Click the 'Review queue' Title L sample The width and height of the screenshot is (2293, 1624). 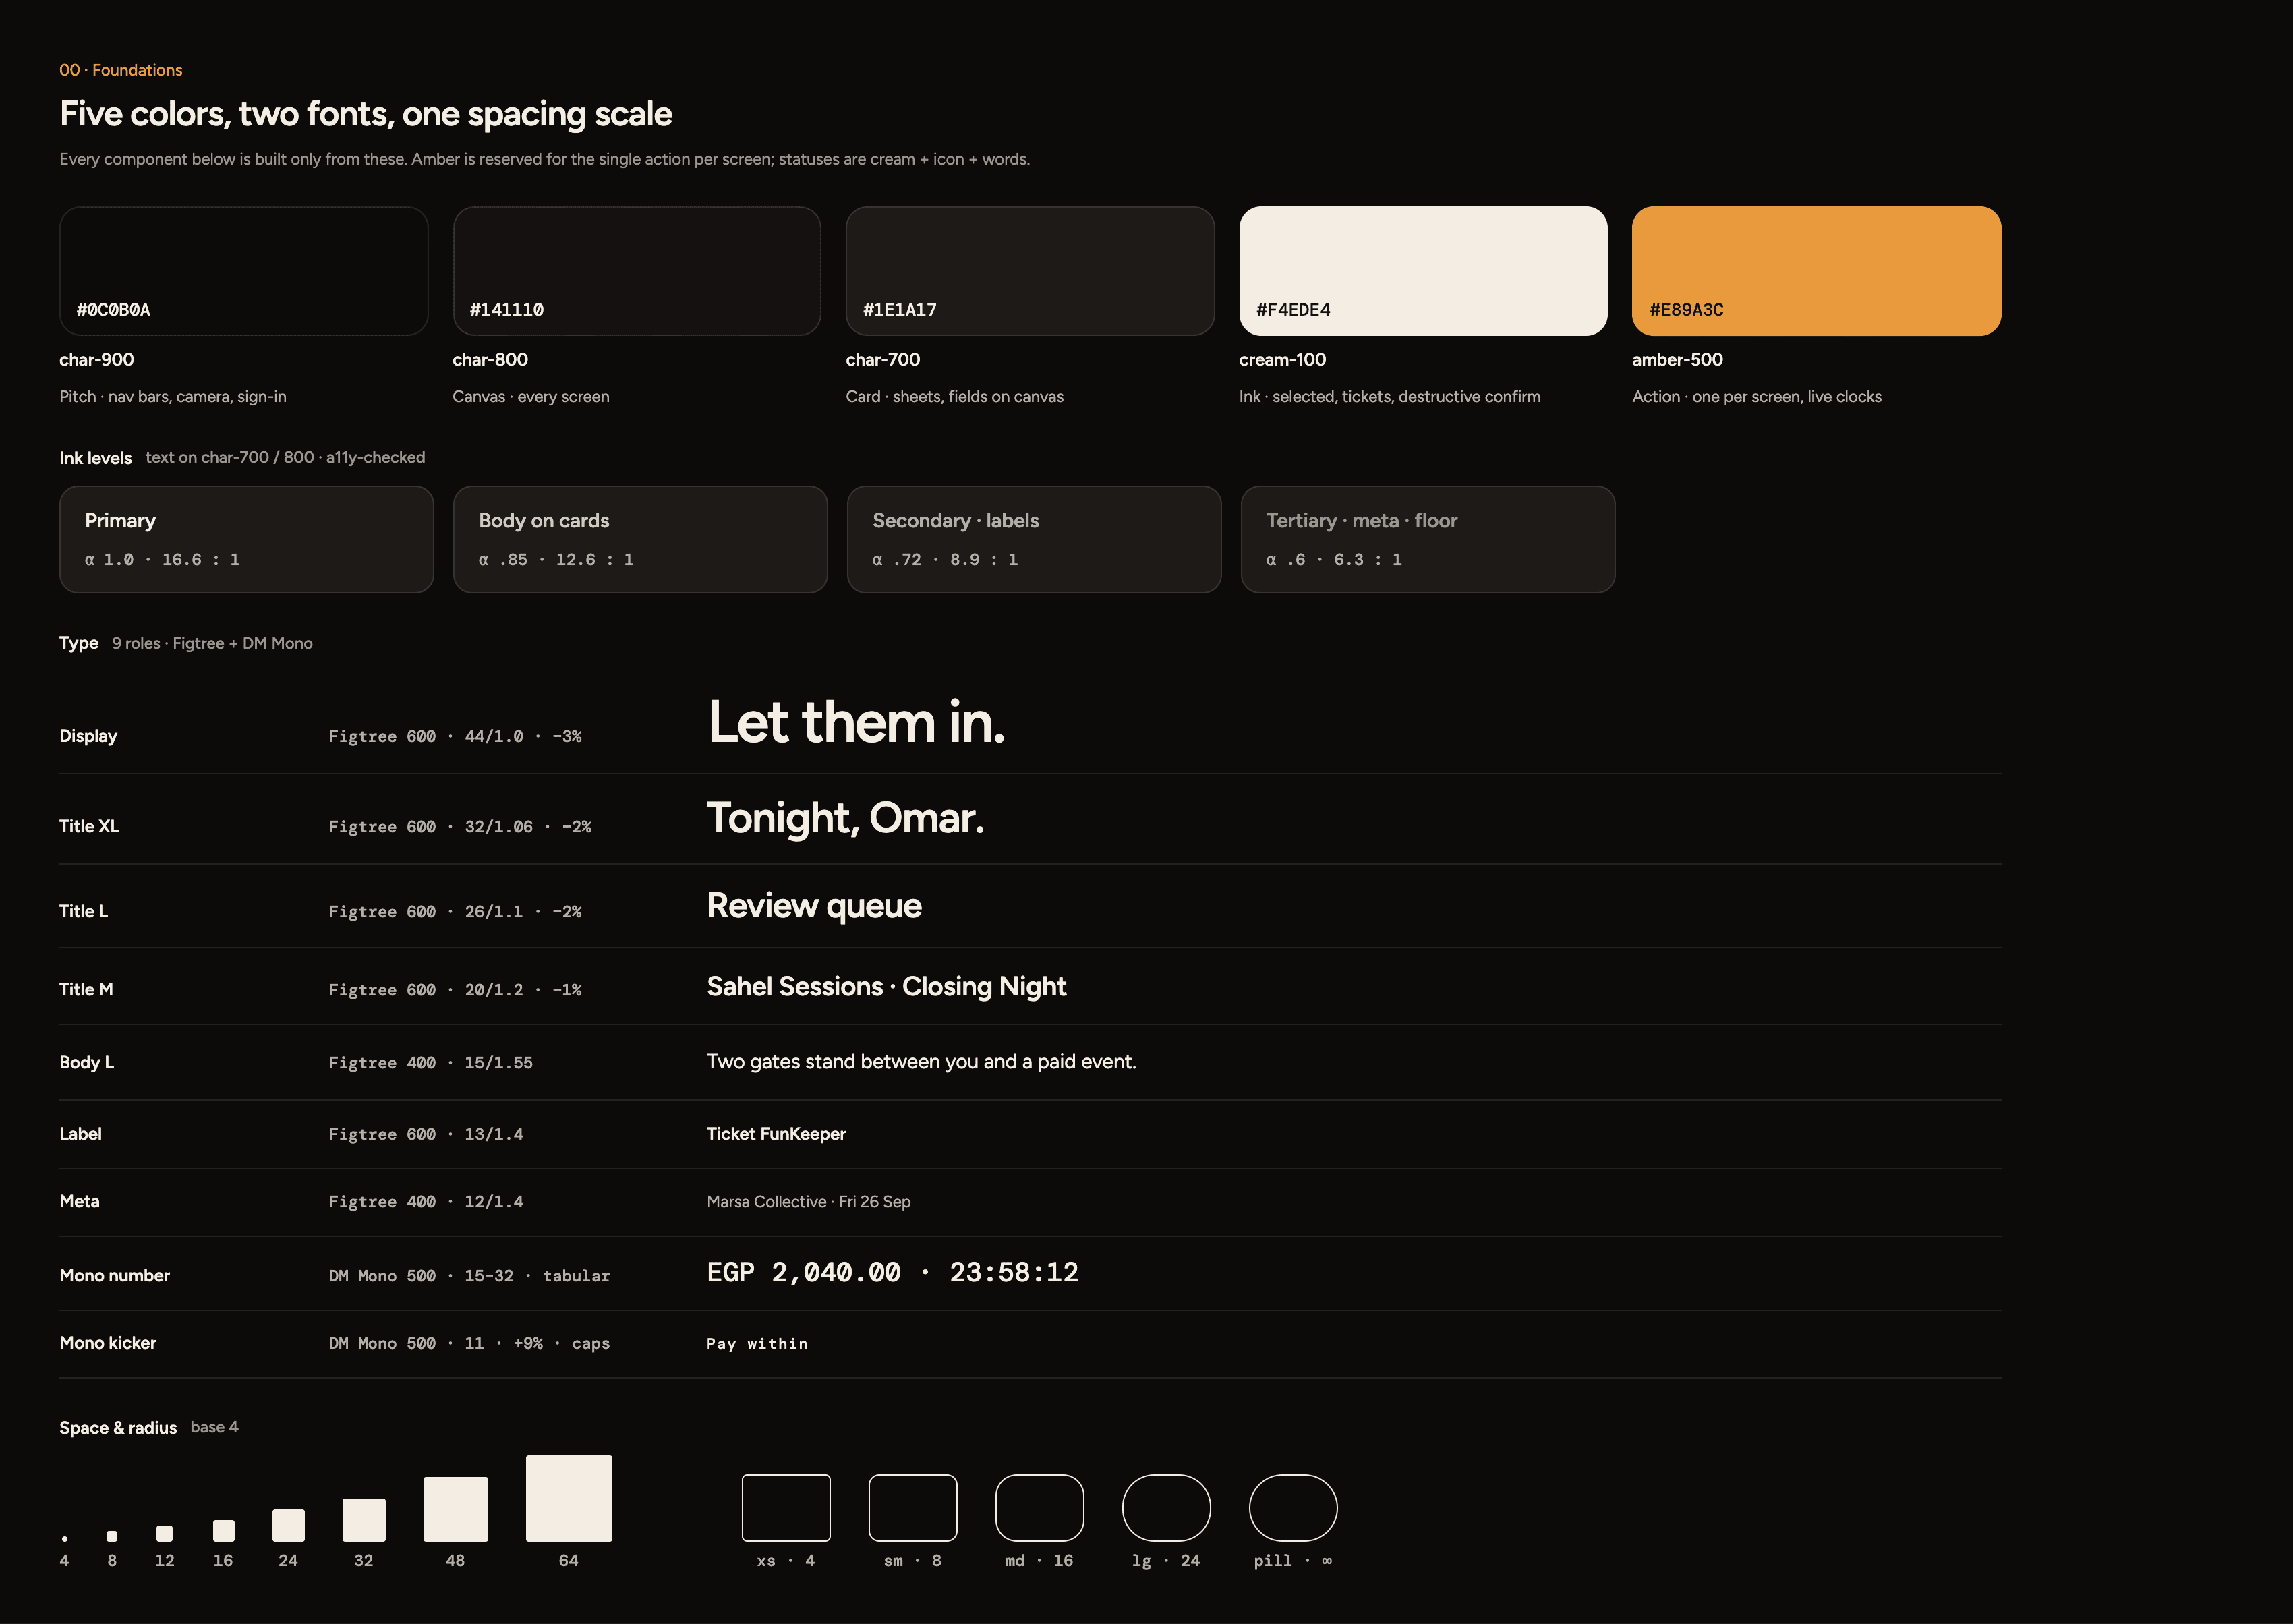coord(814,906)
